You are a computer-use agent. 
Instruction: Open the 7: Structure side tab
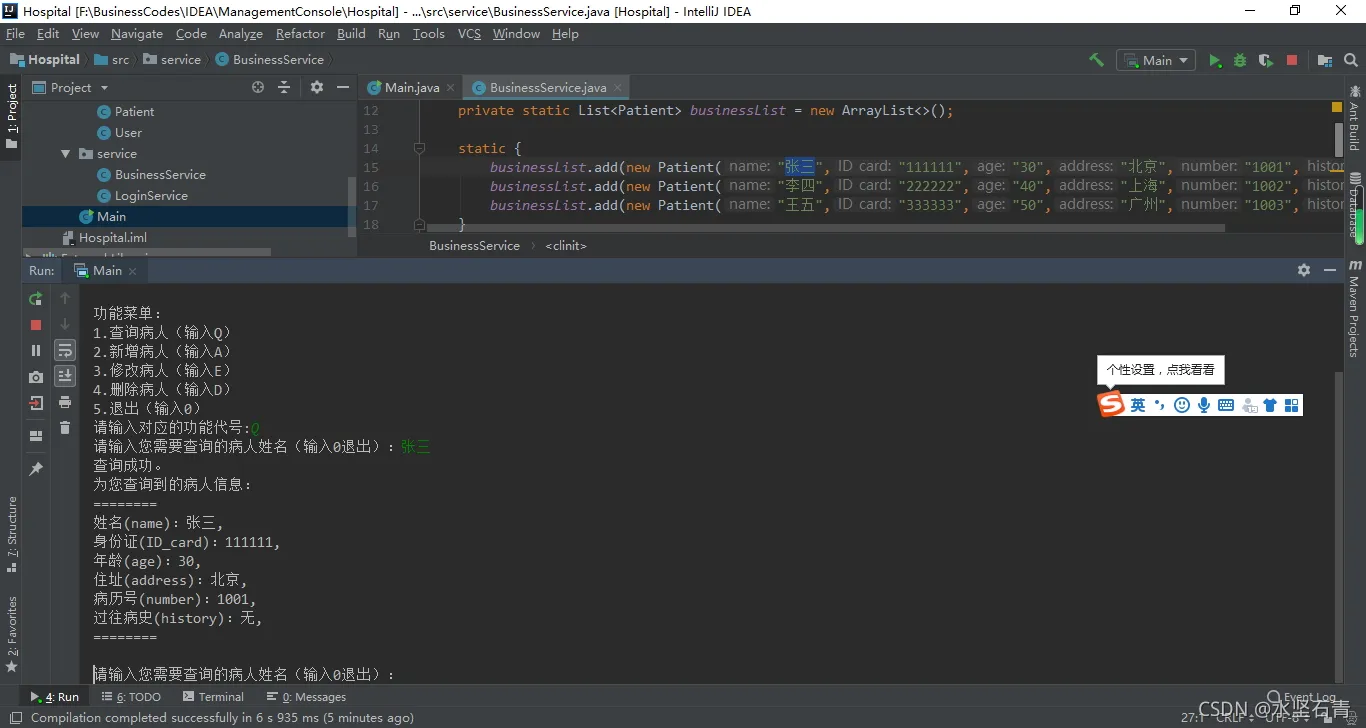pyautogui.click(x=11, y=535)
